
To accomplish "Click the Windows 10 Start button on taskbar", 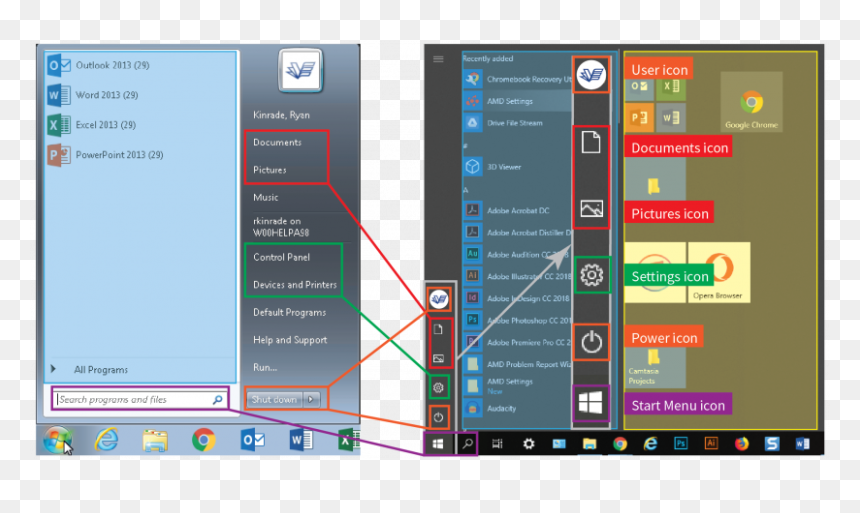I will [438, 443].
